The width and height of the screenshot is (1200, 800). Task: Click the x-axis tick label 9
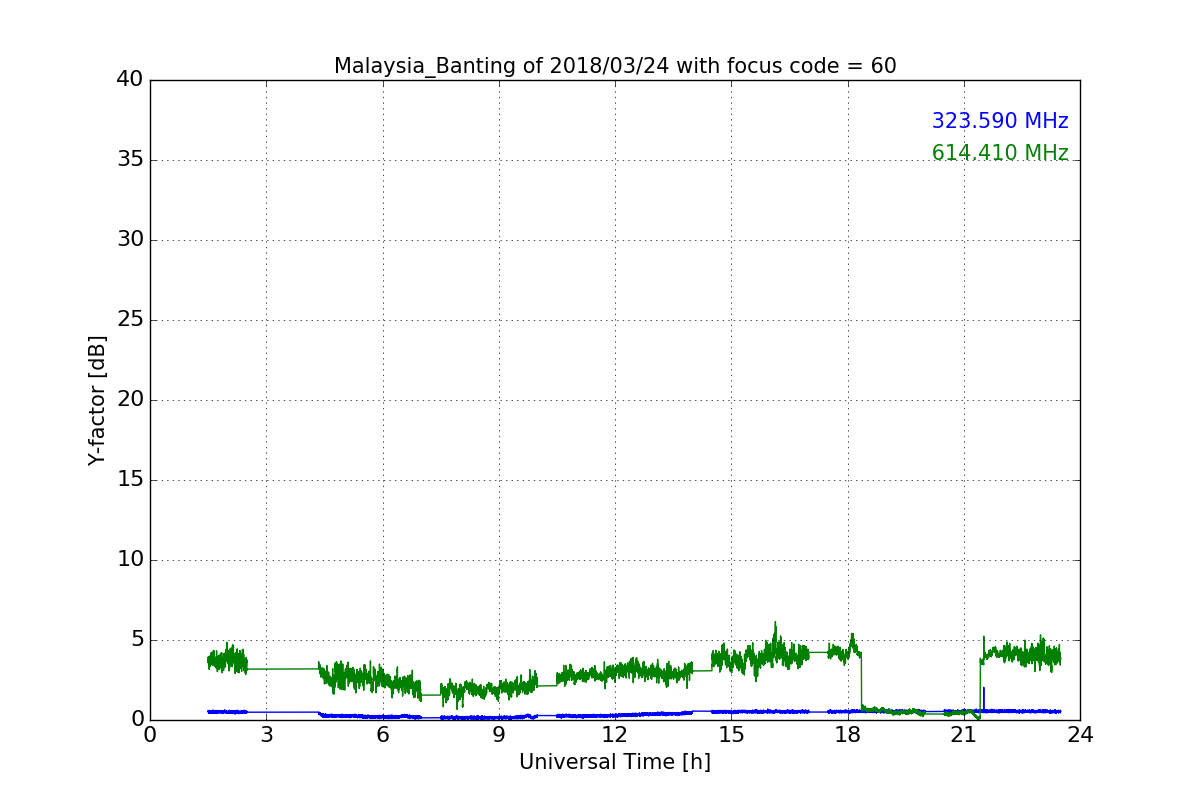pos(499,735)
